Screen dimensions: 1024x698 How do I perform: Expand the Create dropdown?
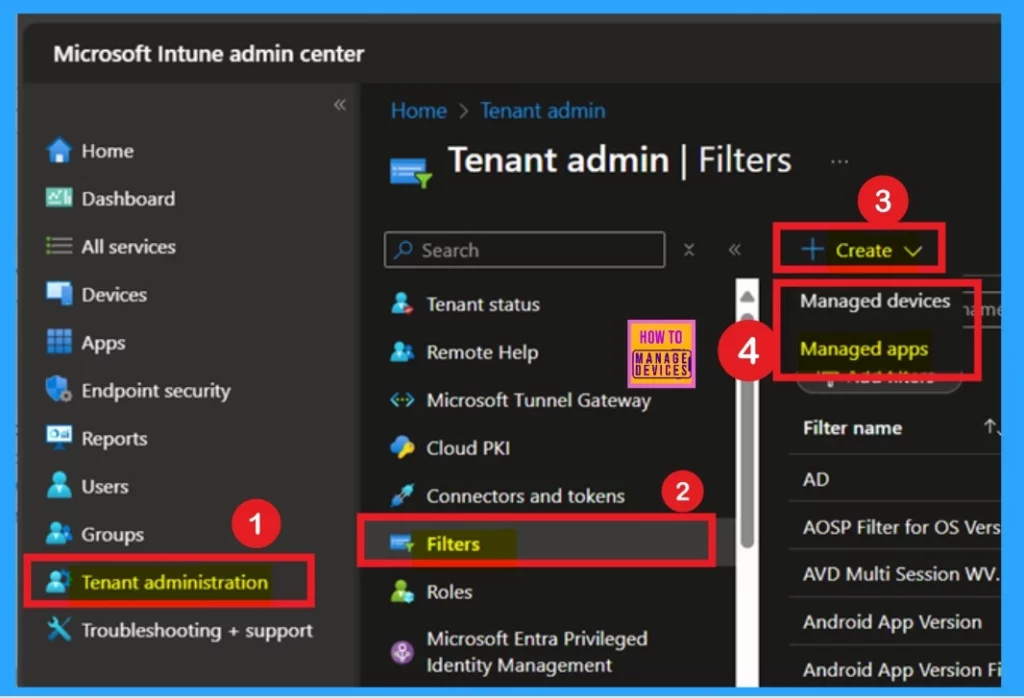pos(861,249)
